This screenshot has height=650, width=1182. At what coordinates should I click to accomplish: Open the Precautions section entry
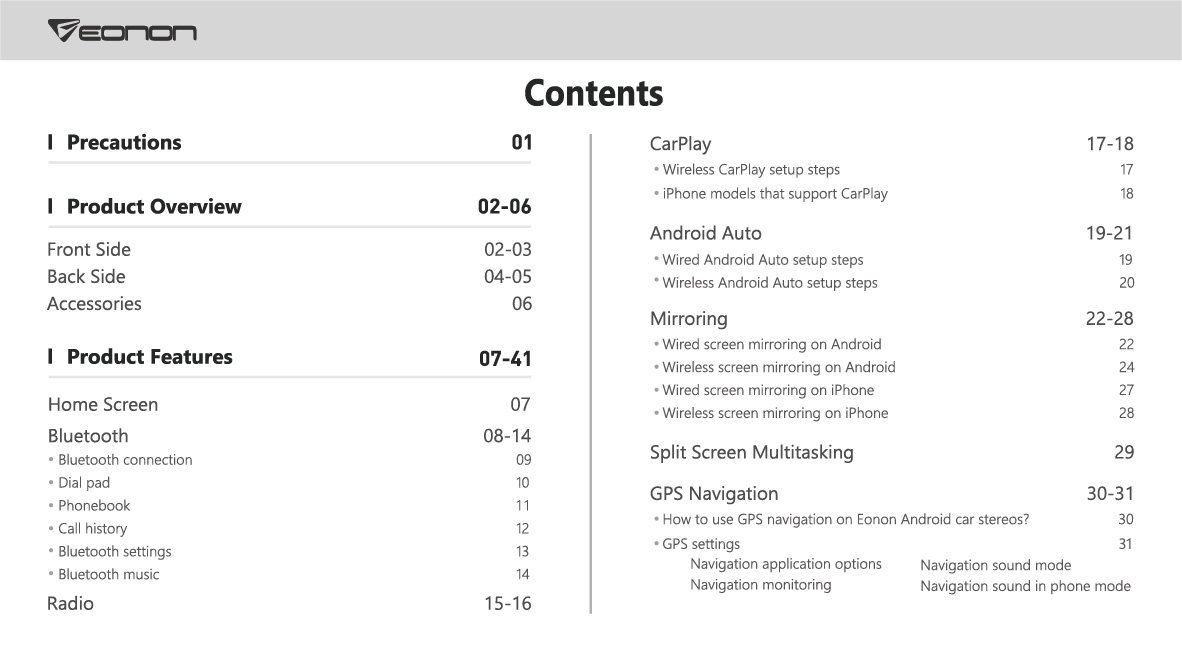tap(124, 143)
